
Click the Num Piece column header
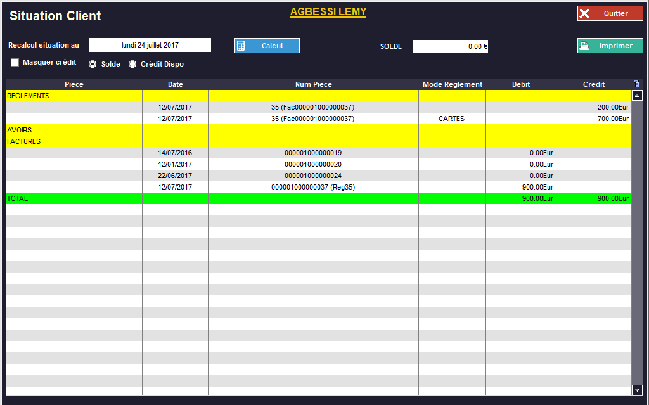click(x=313, y=84)
